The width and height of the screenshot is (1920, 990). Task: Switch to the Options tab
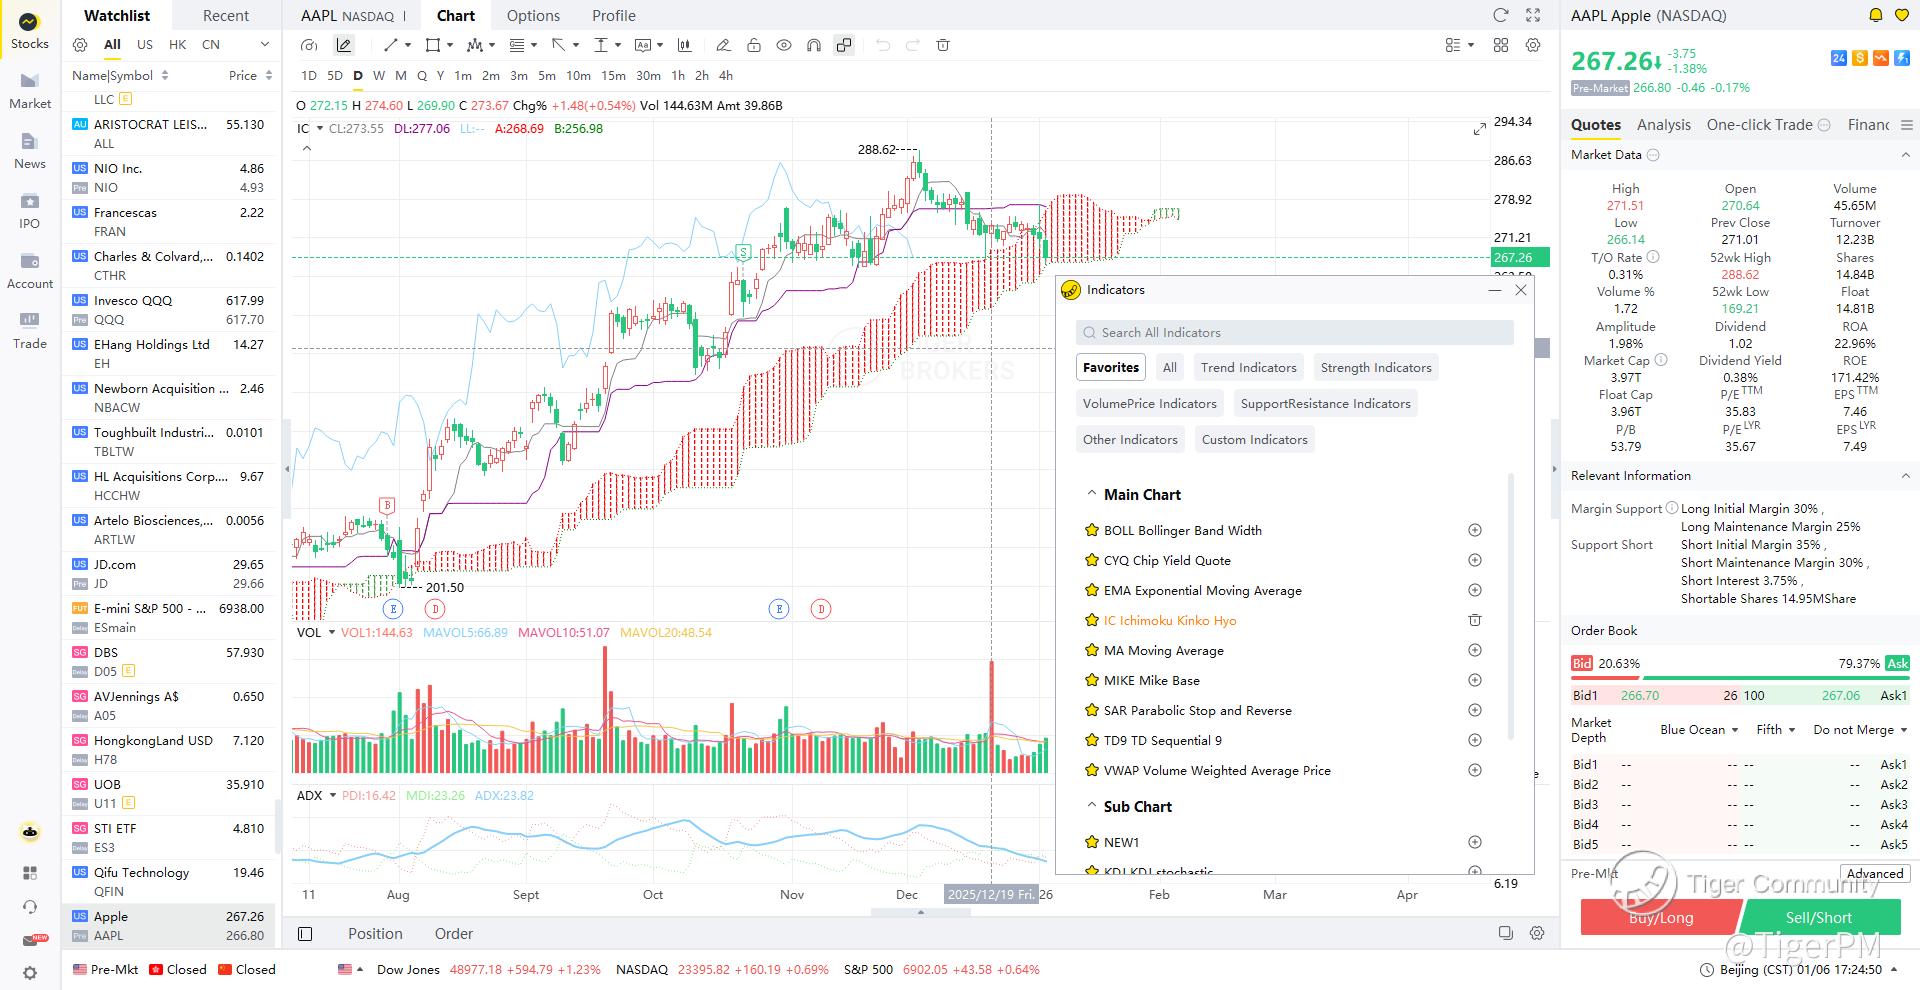tap(533, 16)
